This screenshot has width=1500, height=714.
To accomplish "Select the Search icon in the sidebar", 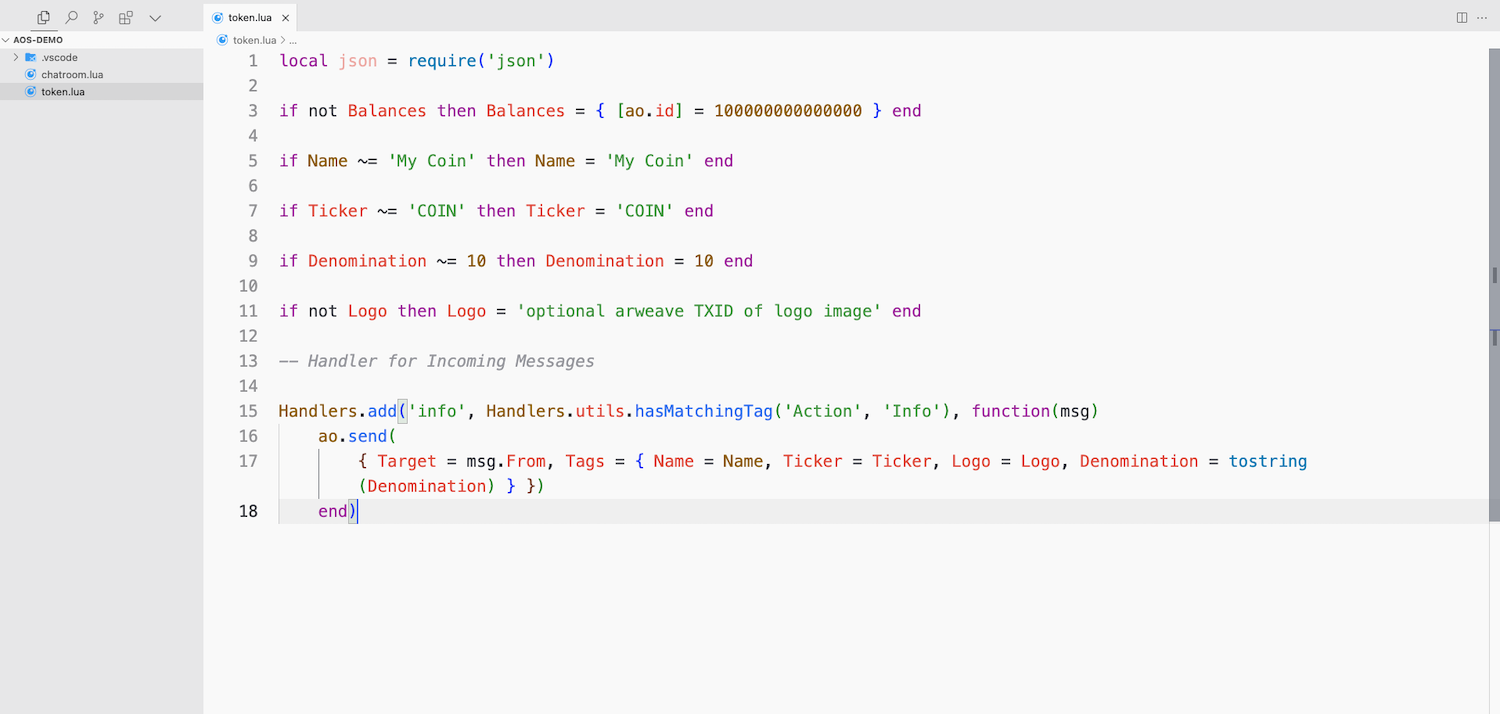I will (x=70, y=17).
